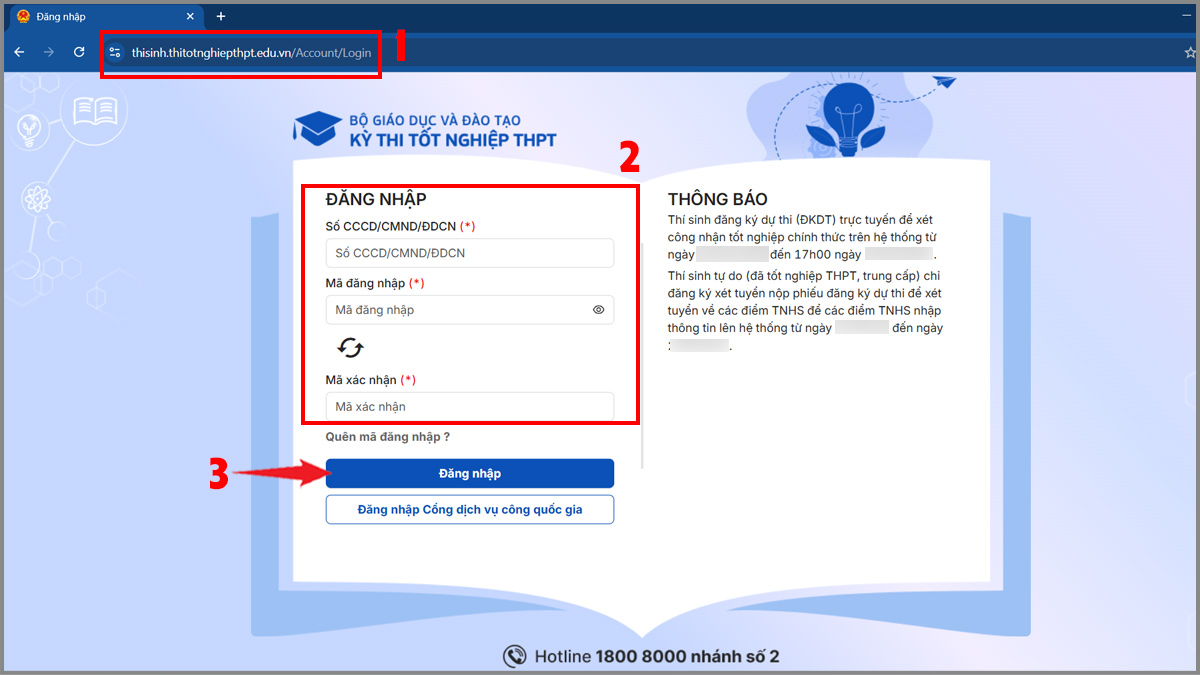
Task: Click the captcha refresh arrows icon
Action: [351, 347]
